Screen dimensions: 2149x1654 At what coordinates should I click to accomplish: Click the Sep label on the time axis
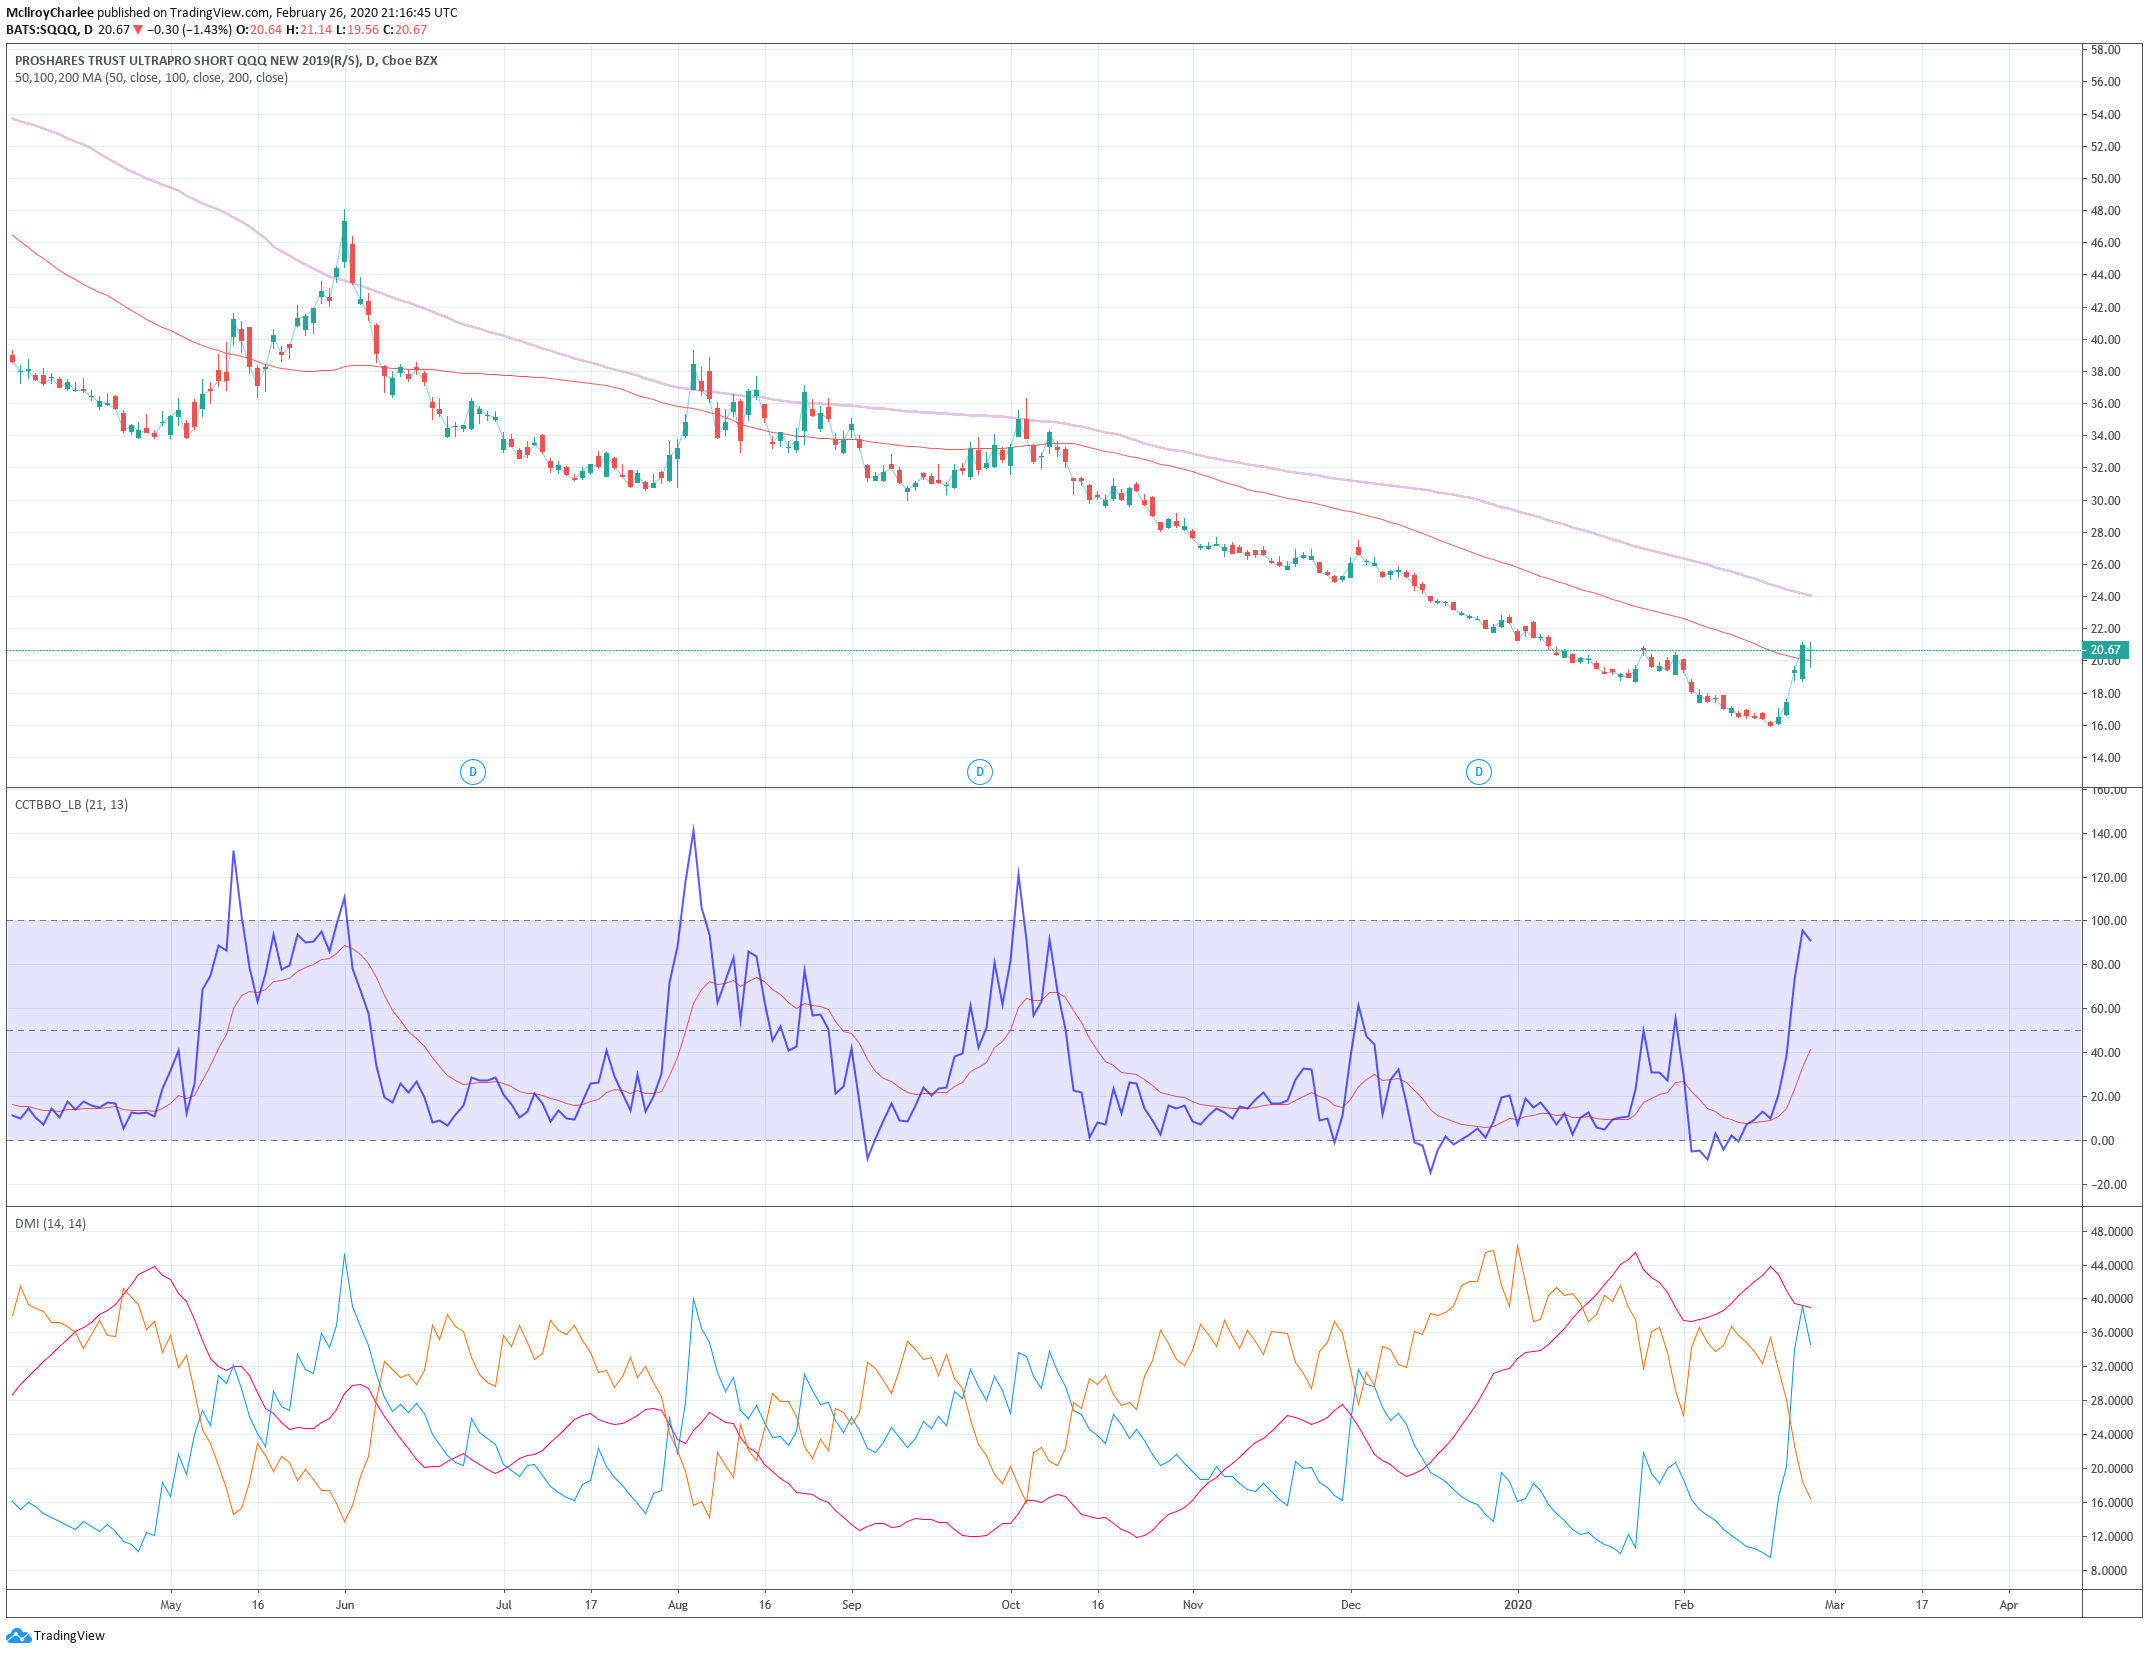click(851, 1604)
